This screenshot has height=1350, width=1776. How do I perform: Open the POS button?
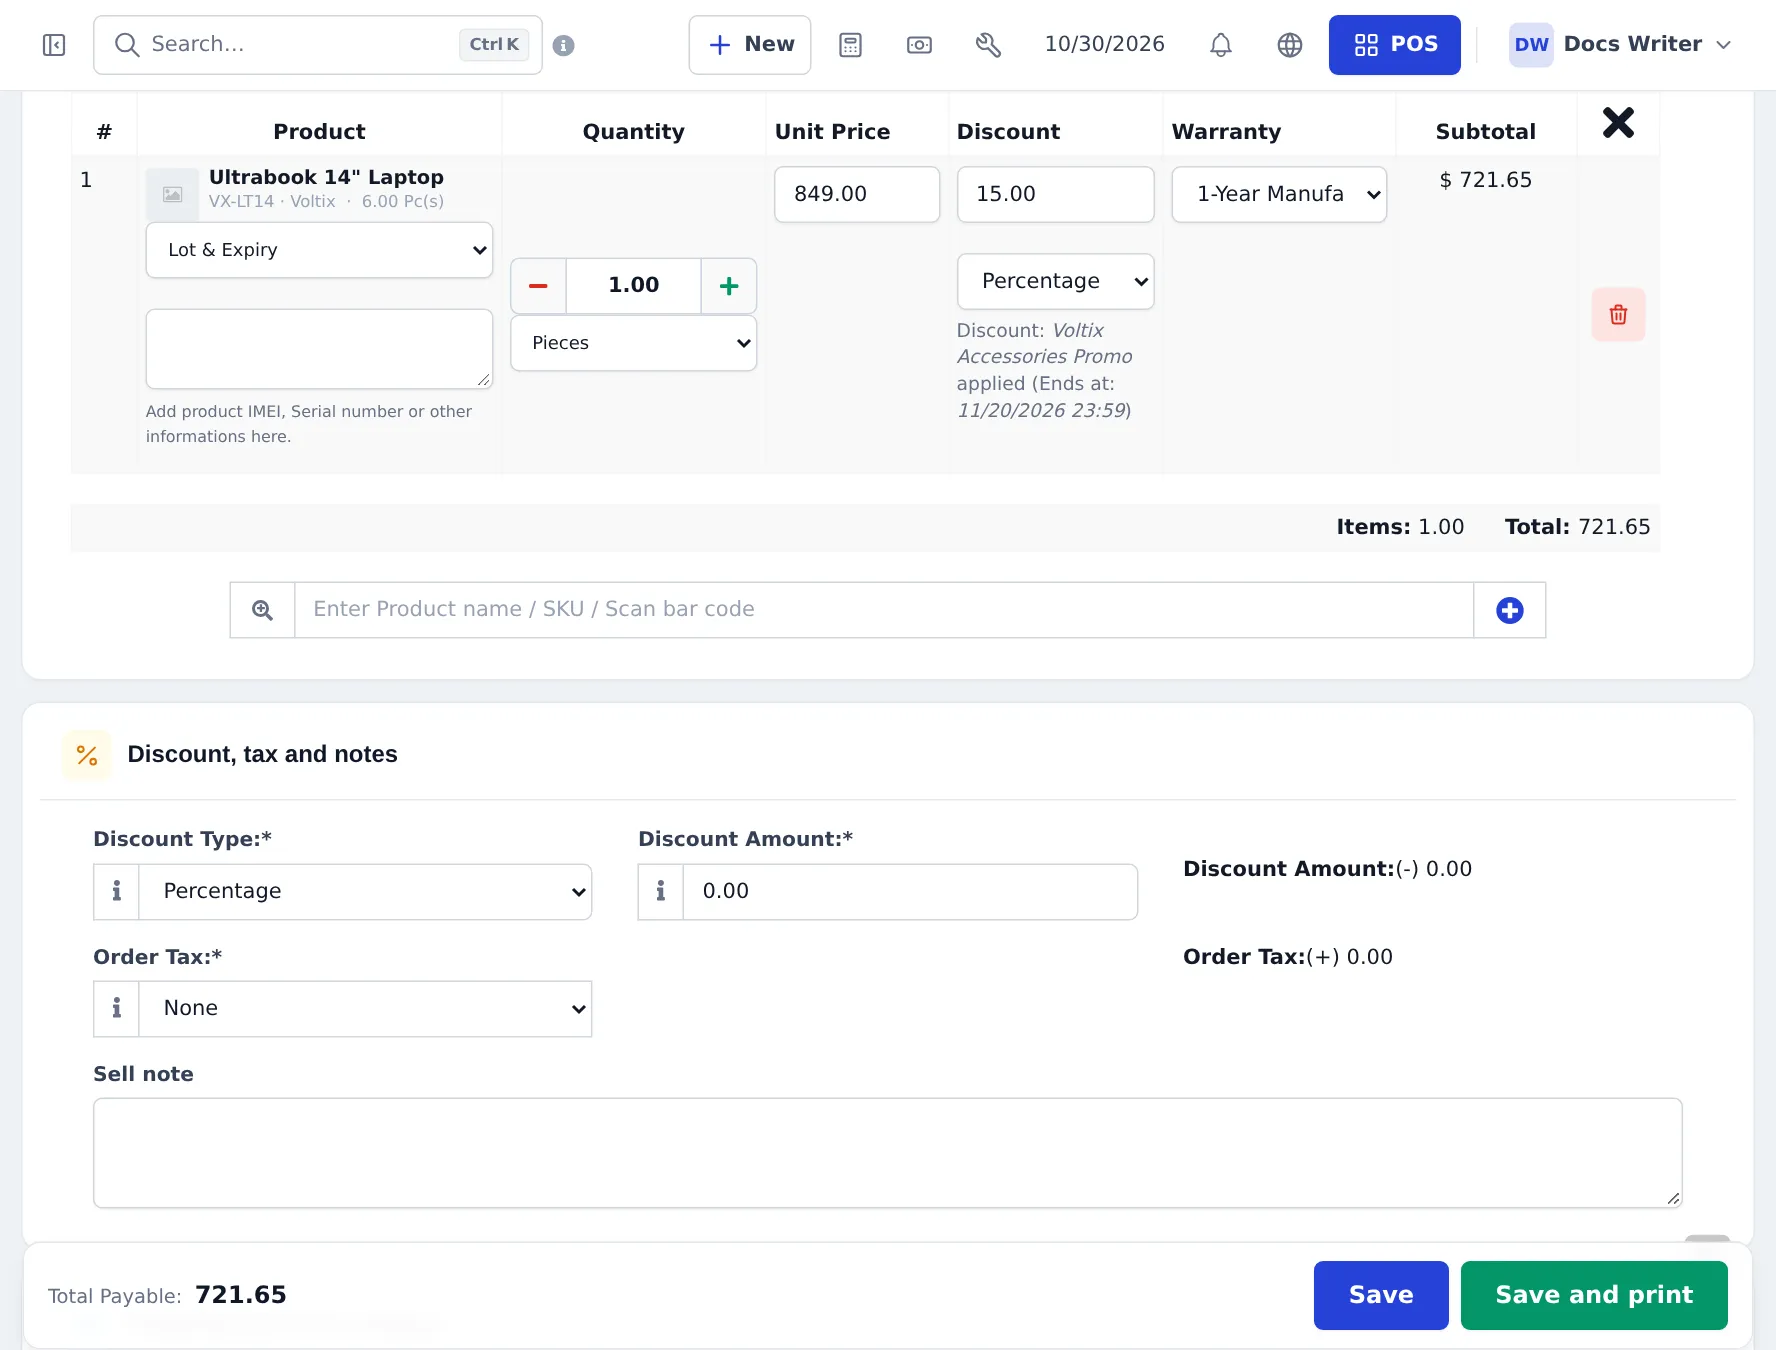coord(1394,45)
